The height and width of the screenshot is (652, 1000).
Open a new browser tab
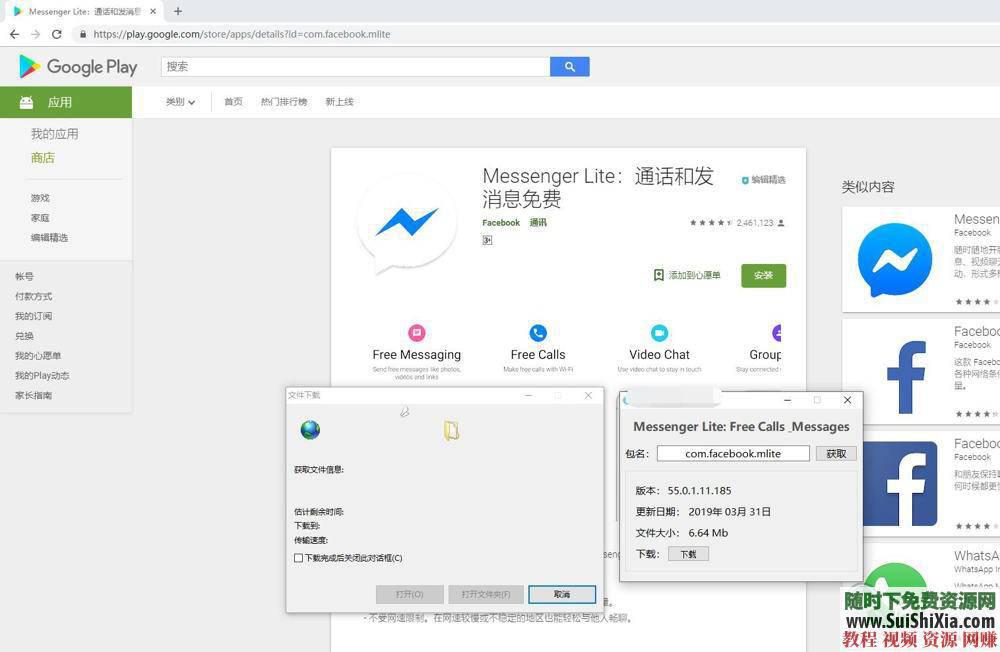pyautogui.click(x=178, y=11)
